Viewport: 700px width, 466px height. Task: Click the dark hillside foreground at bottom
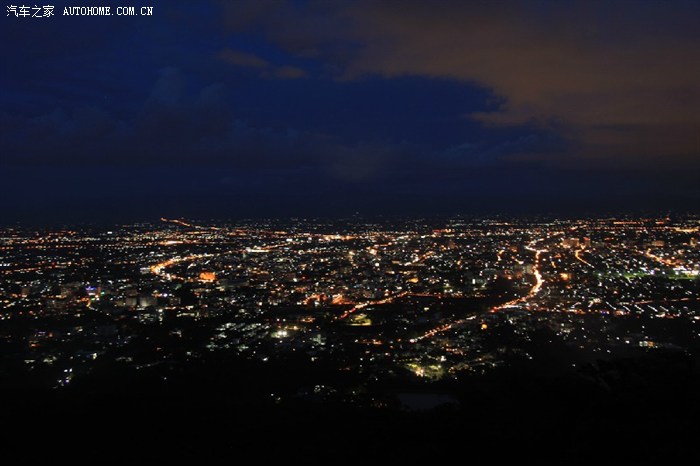point(350,430)
